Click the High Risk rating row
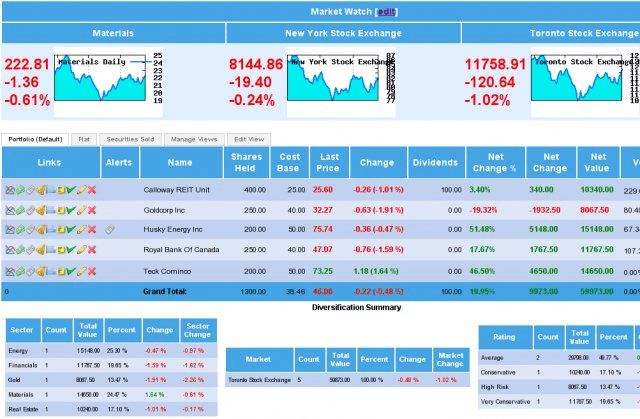The height and width of the screenshot is (419, 640). 559,387
